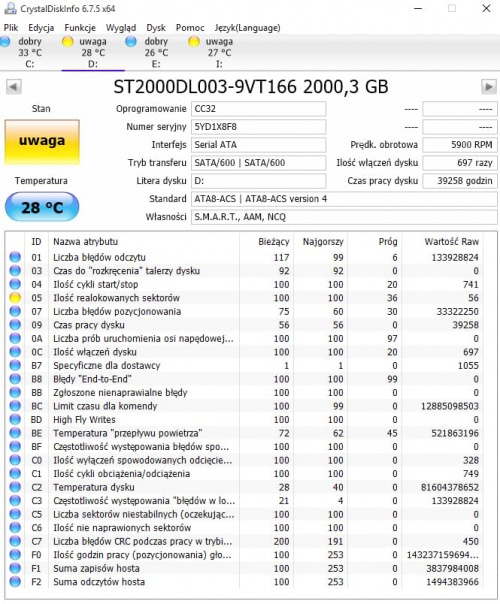
Task: Select row Suma zapisów hosta
Action: coord(245,568)
